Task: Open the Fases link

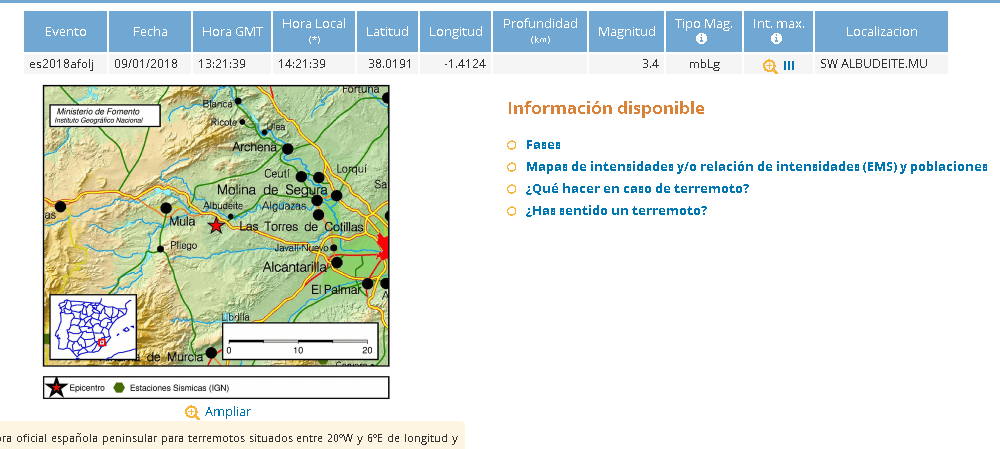Action: pyautogui.click(x=543, y=145)
